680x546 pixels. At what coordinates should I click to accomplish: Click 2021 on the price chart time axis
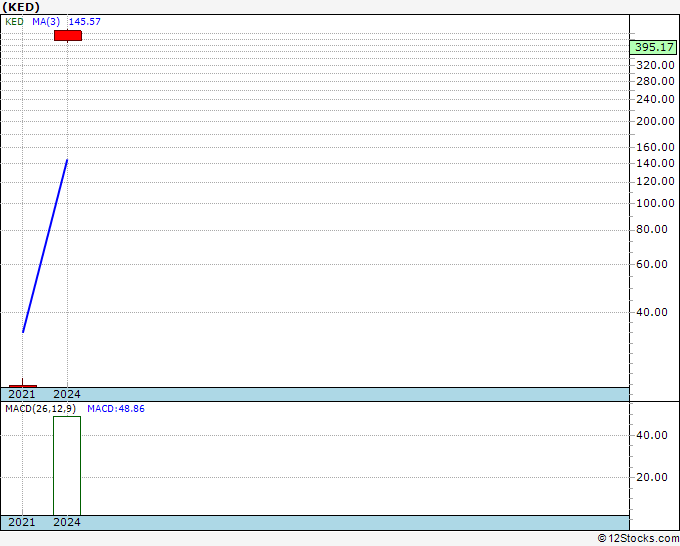pos(22,394)
